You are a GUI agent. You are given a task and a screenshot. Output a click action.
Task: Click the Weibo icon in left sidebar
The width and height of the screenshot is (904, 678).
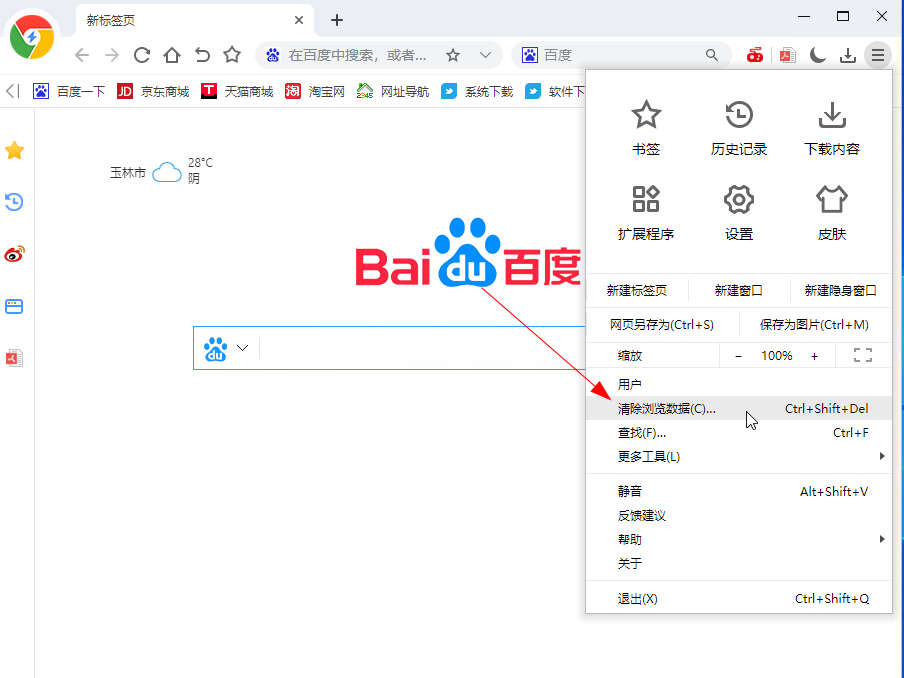point(14,254)
